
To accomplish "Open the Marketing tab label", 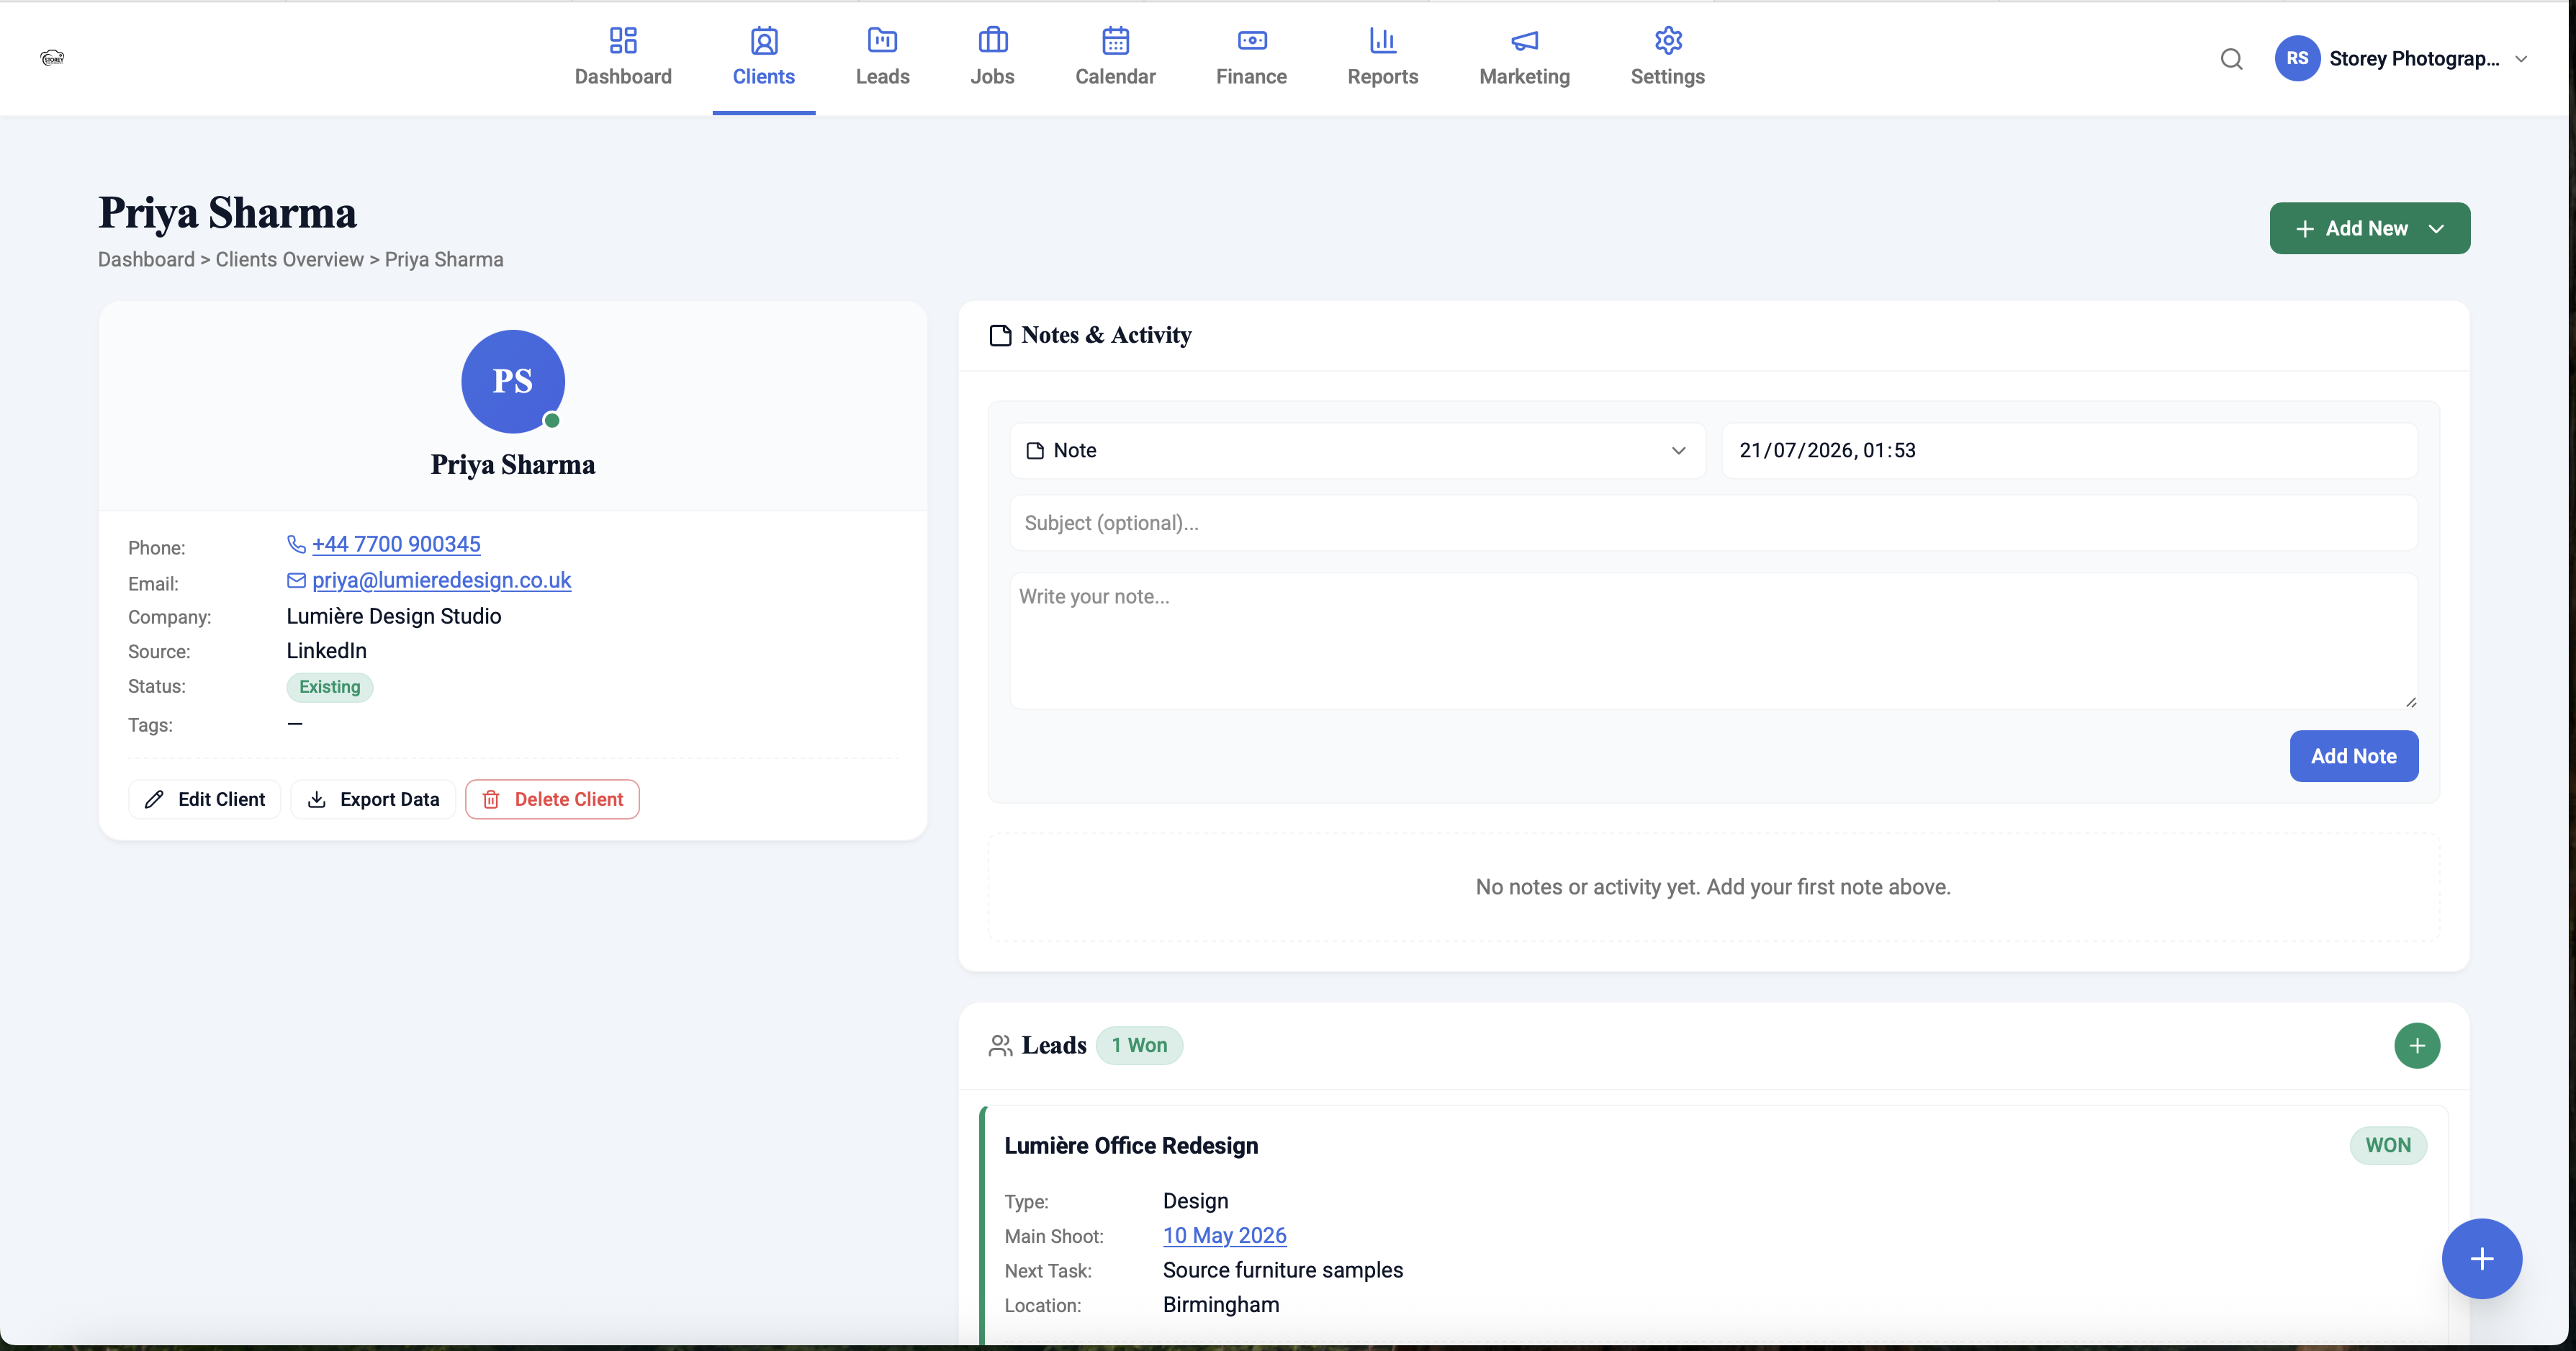I will pos(1524,77).
